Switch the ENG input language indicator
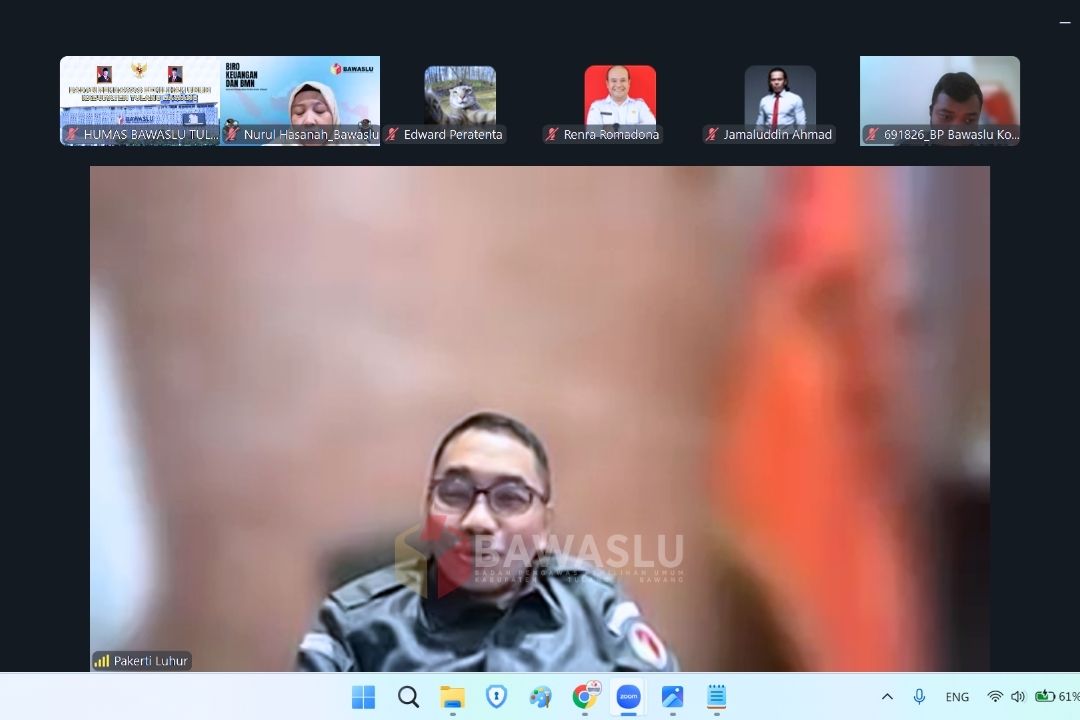This screenshot has height=720, width=1080. click(x=957, y=697)
